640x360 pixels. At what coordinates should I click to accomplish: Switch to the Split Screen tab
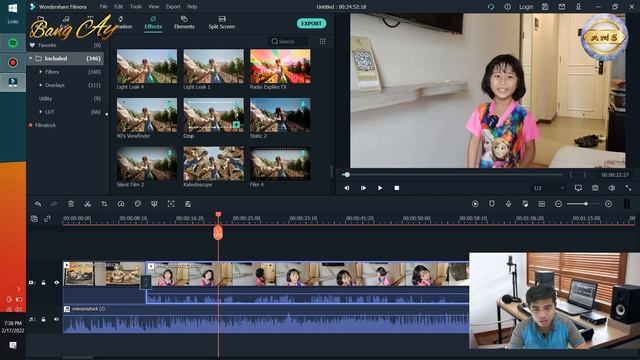(222, 23)
